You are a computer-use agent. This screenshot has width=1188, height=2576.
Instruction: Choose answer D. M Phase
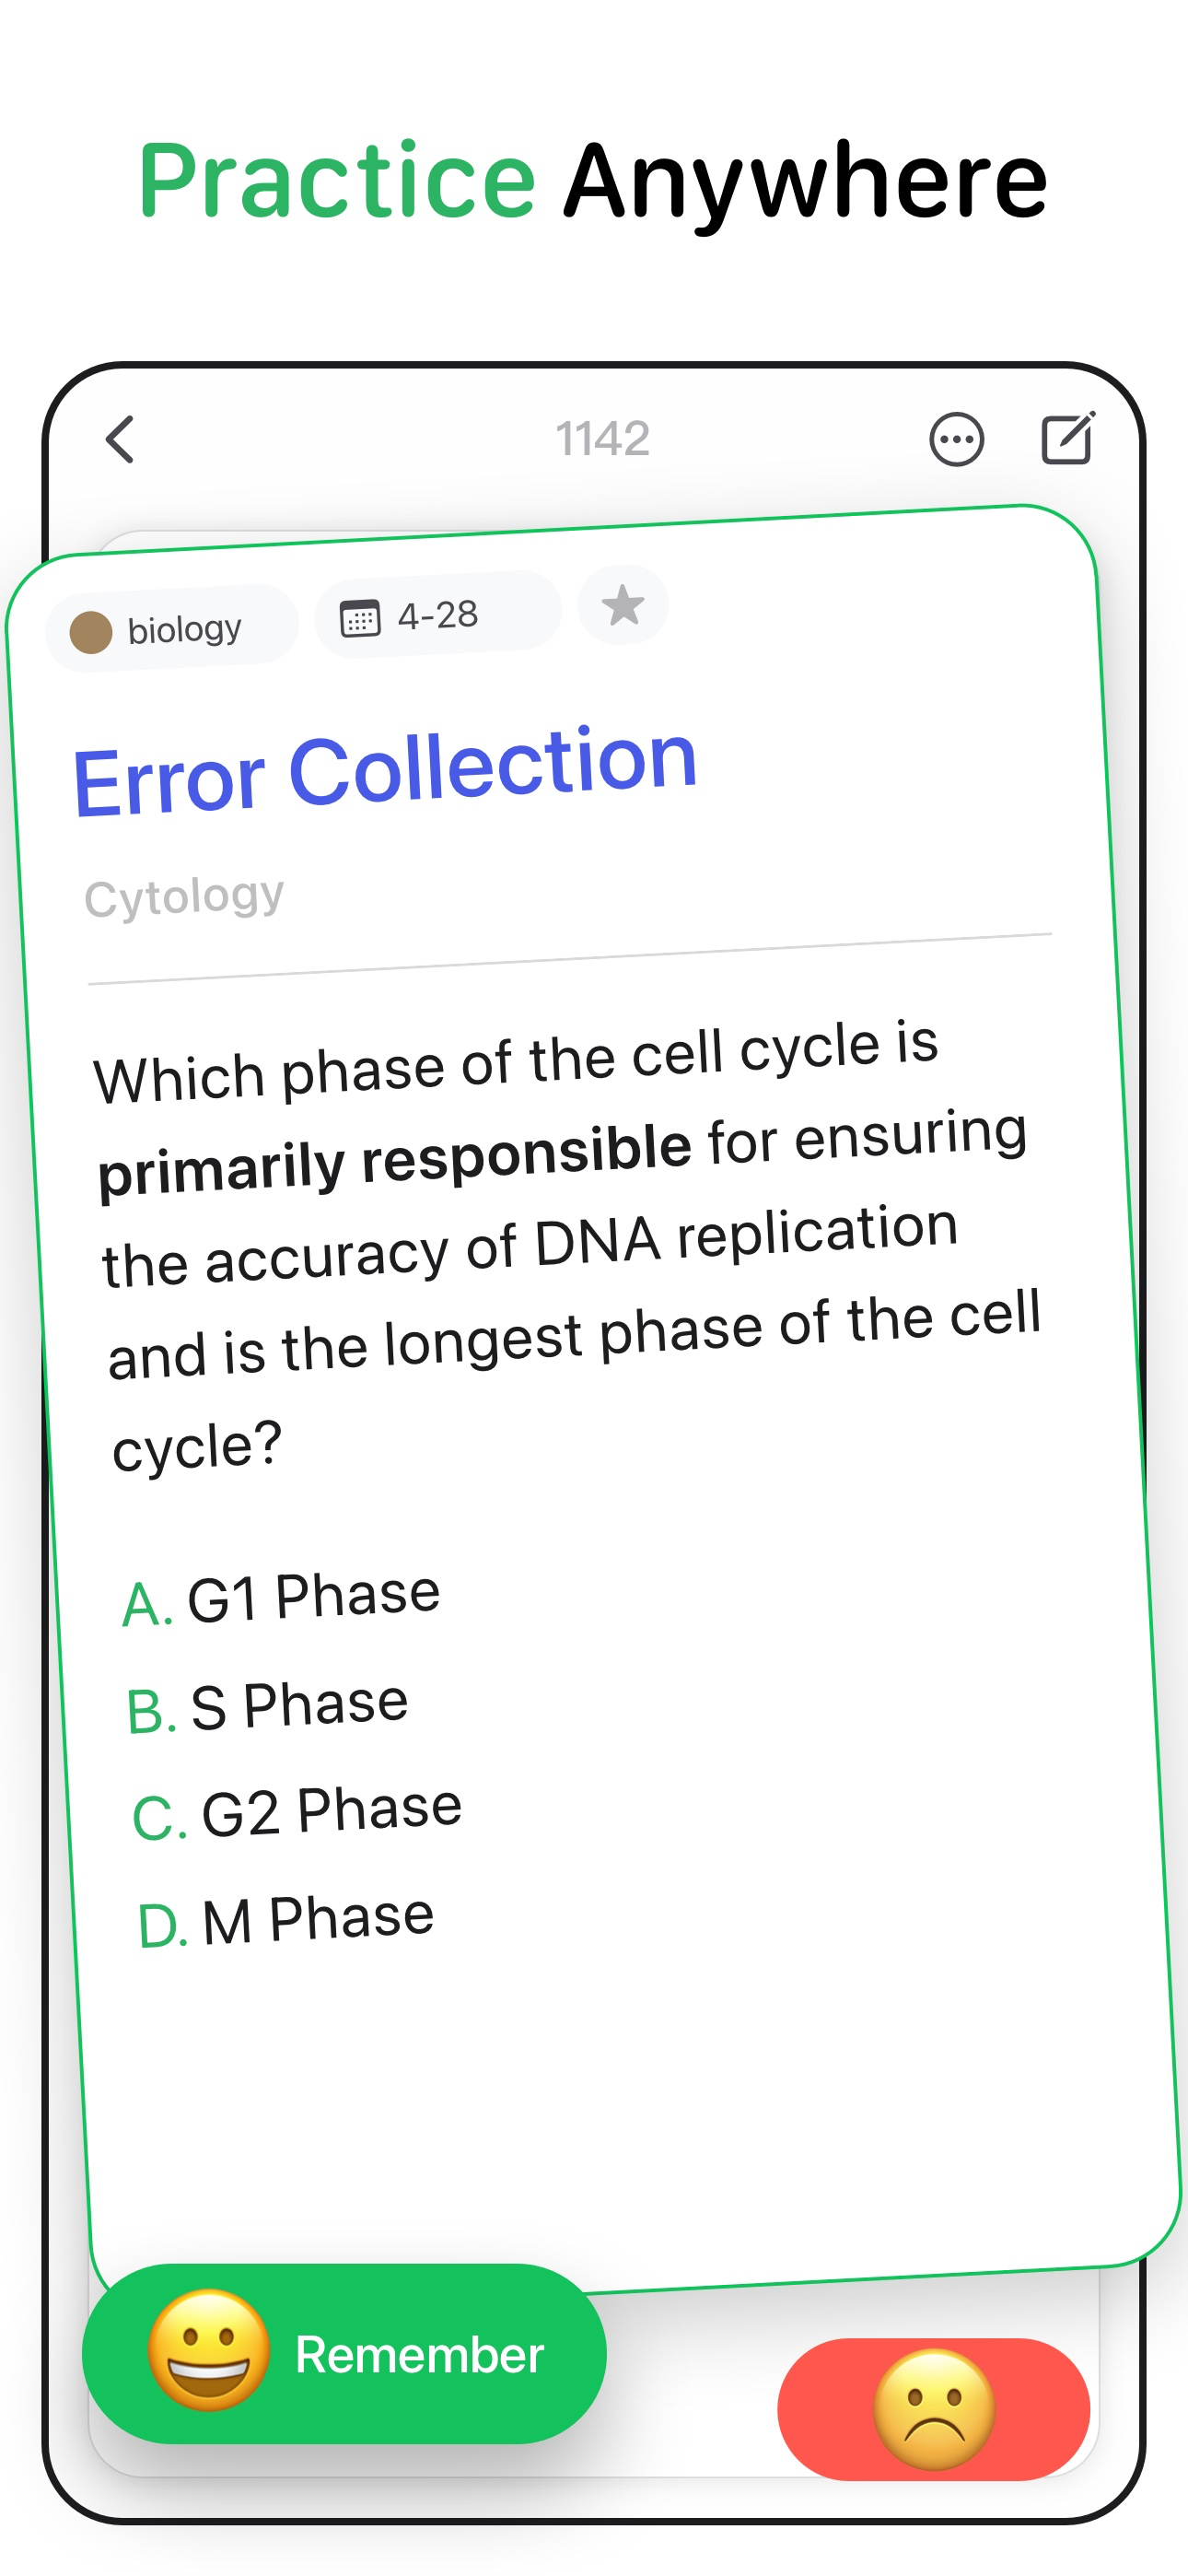[x=286, y=1920]
